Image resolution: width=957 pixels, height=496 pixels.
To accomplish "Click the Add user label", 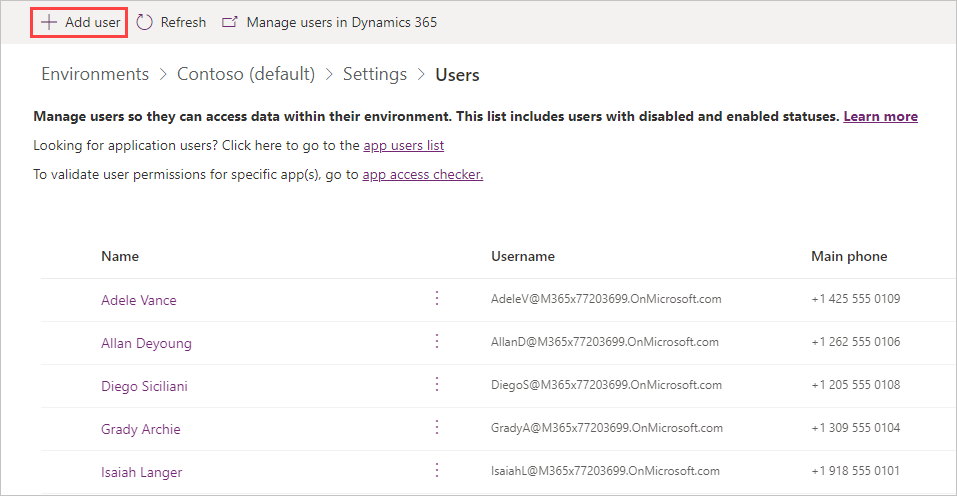I will 93,23.
